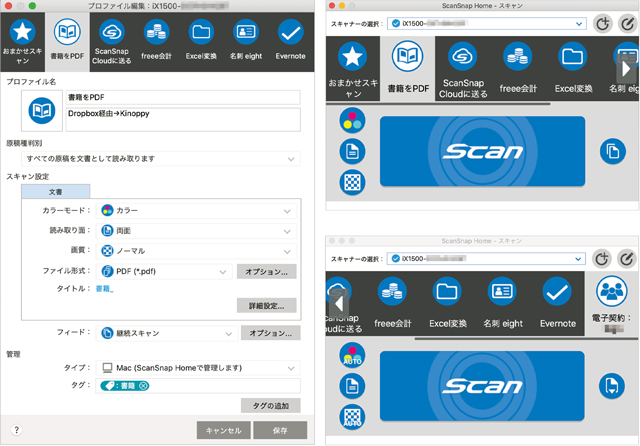This screenshot has height=446, width=640.
Task: Select 書籍をPDF profile in profile editor window
Action: 67,42
